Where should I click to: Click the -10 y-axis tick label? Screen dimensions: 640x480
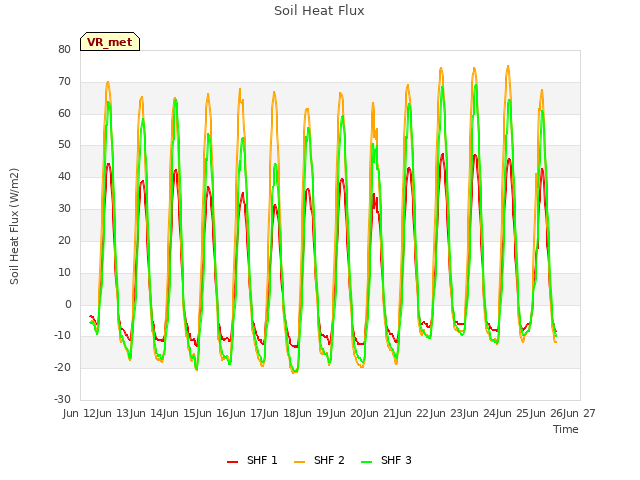click(62, 336)
